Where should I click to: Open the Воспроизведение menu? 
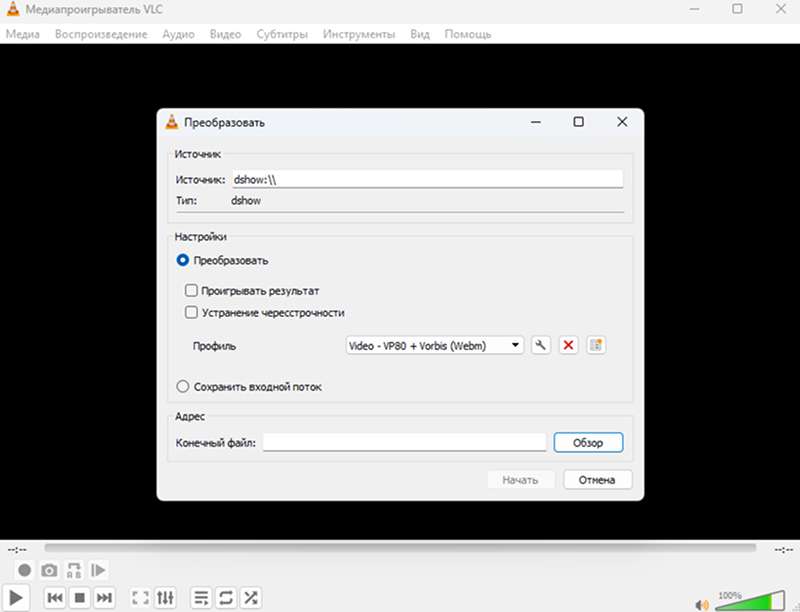[x=101, y=34]
